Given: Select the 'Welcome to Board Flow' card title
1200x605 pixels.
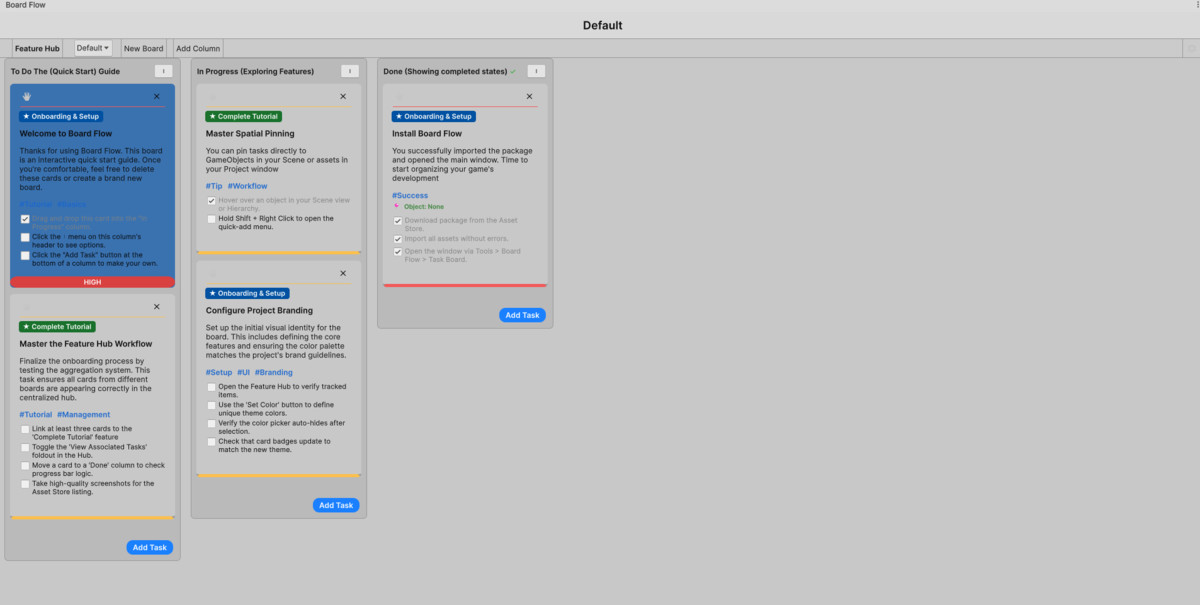Looking at the screenshot, I should point(66,133).
